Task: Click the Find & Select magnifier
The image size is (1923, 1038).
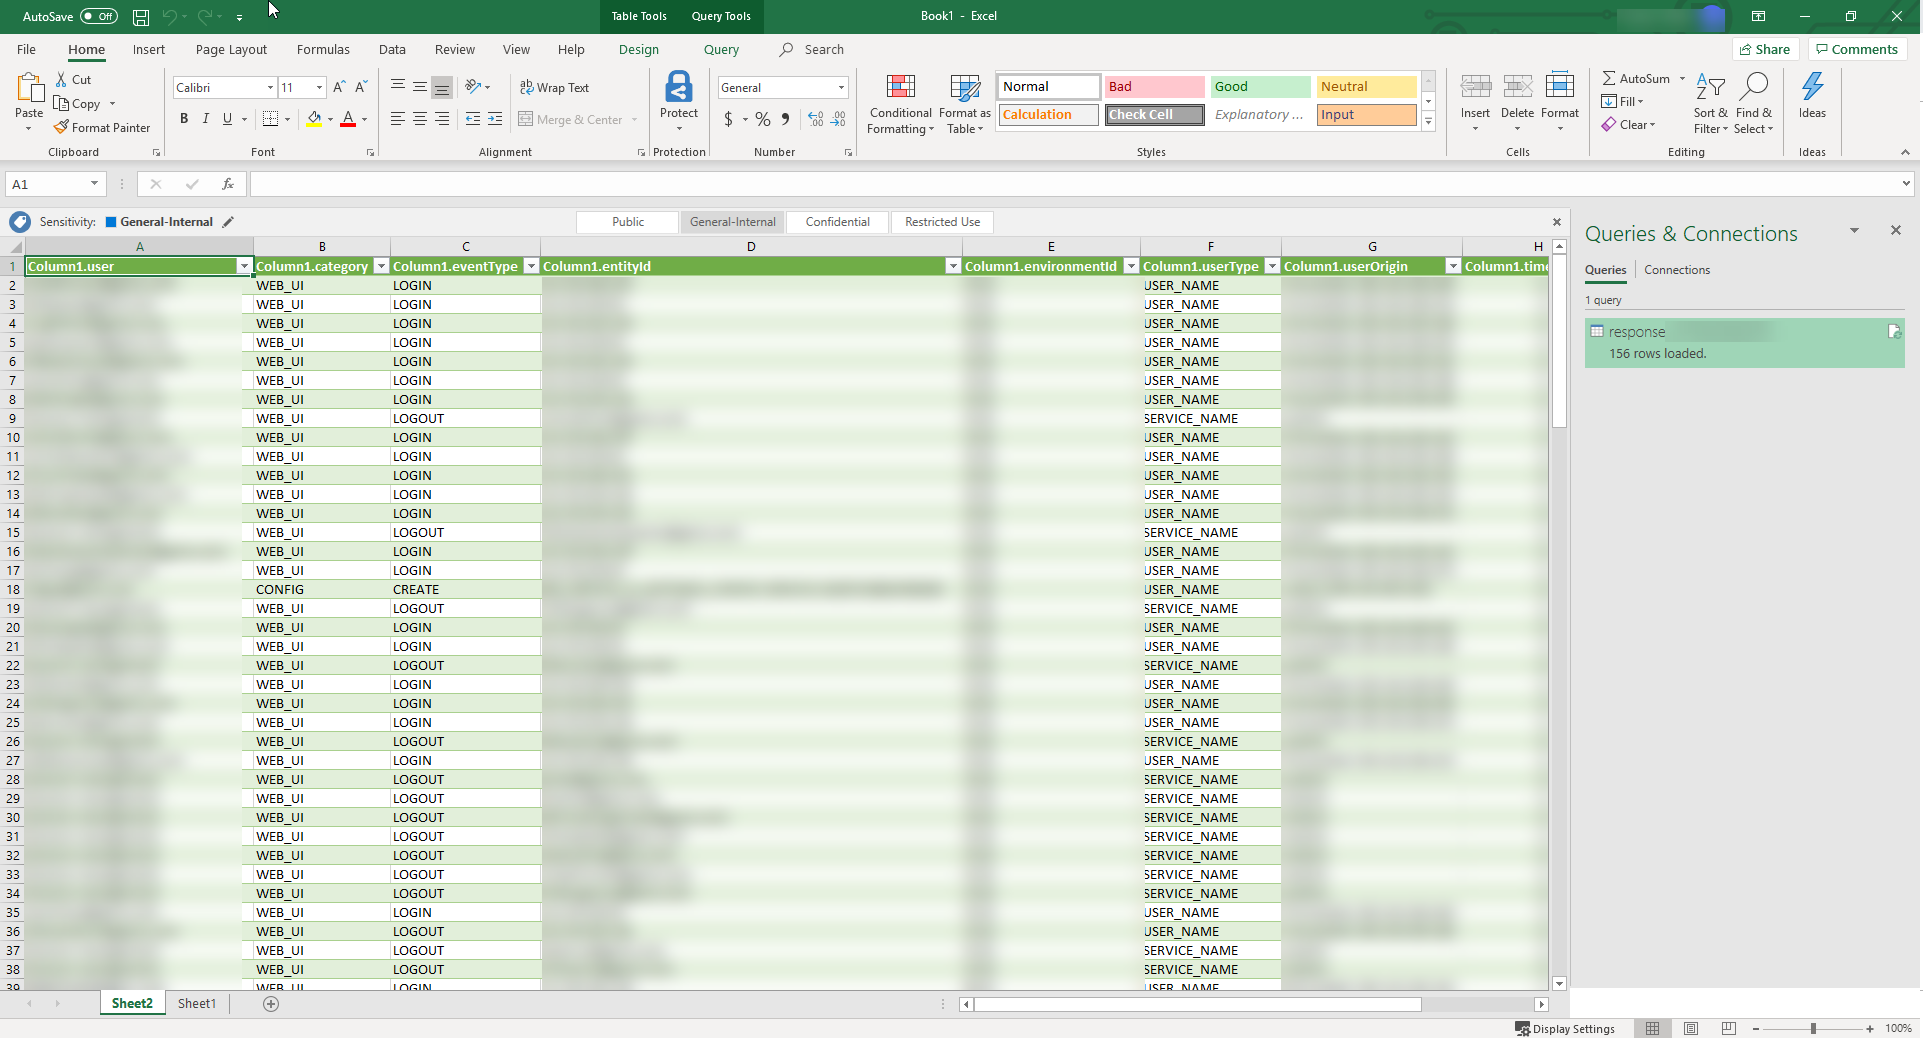Action: 1753,88
